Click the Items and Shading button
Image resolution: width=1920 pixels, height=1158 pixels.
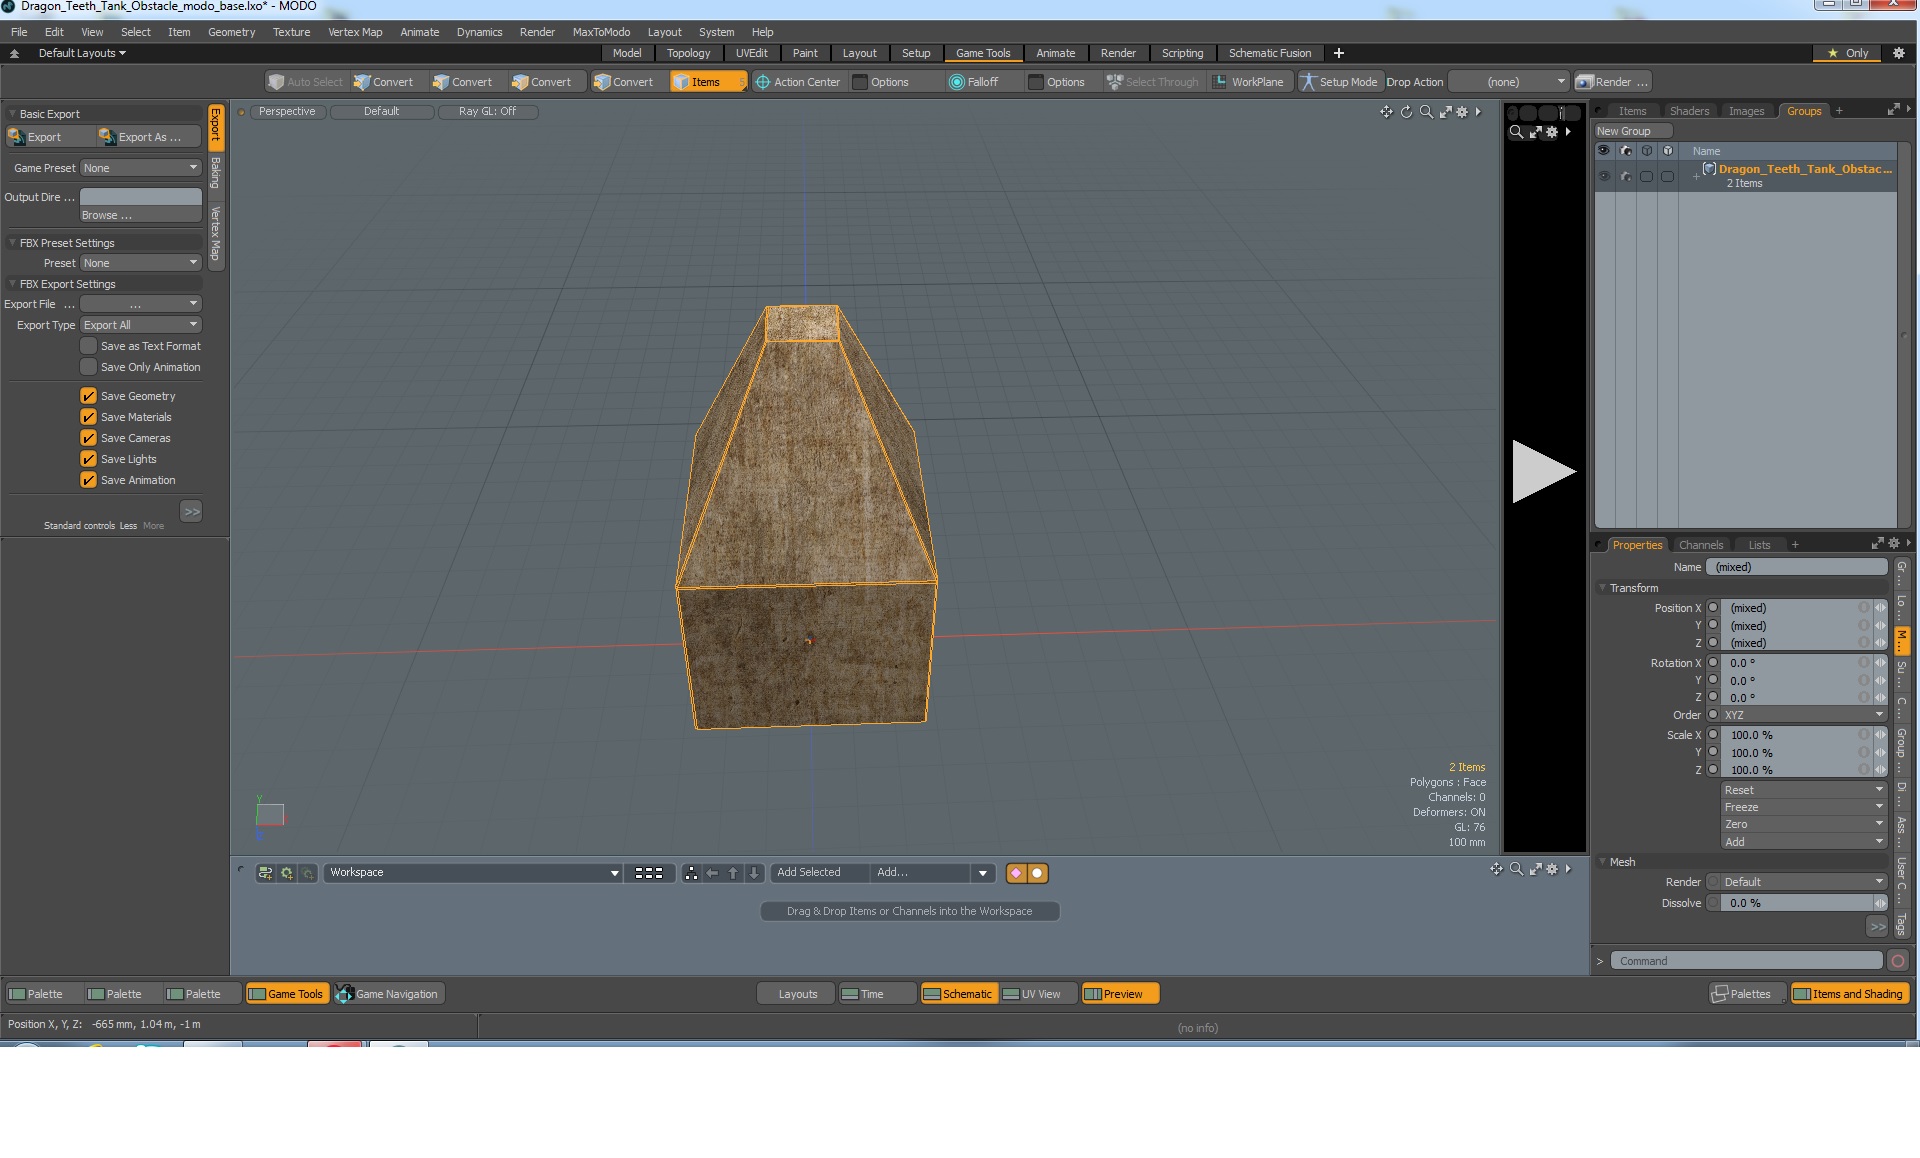coord(1849,994)
